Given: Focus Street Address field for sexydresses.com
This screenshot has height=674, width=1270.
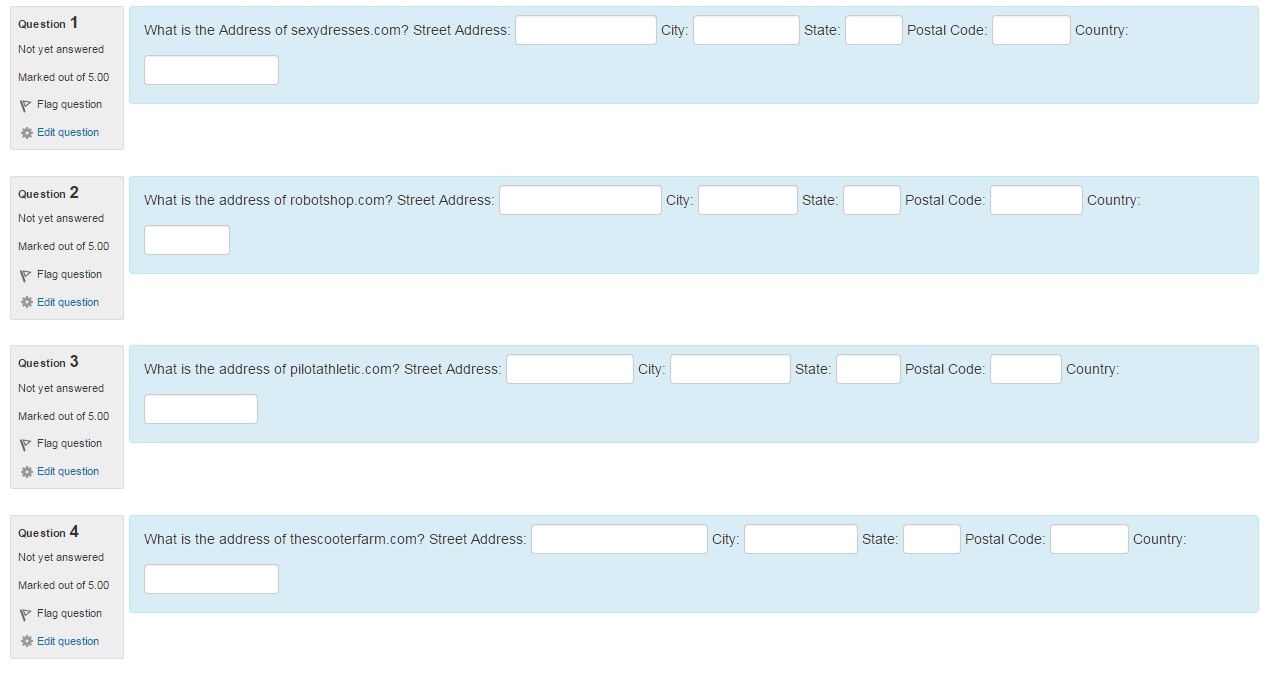Looking at the screenshot, I should (586, 30).
